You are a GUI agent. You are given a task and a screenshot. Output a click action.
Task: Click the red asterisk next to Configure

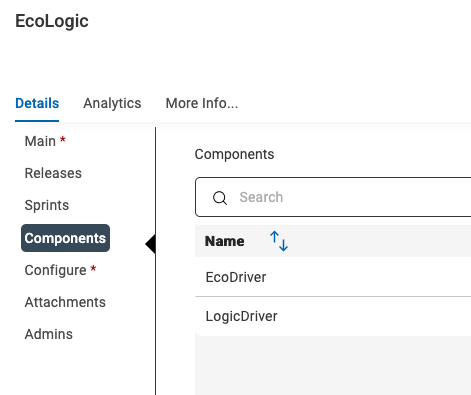pyautogui.click(x=93, y=269)
